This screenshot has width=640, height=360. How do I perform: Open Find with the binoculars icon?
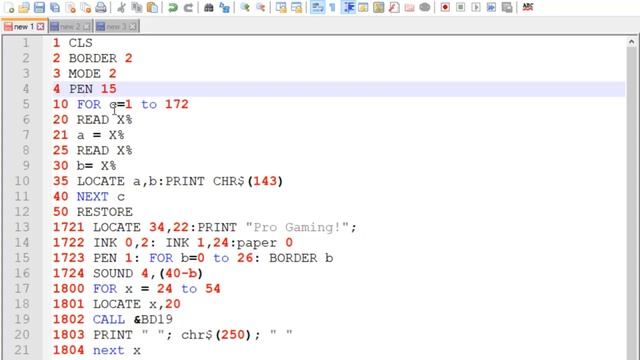click(209, 7)
